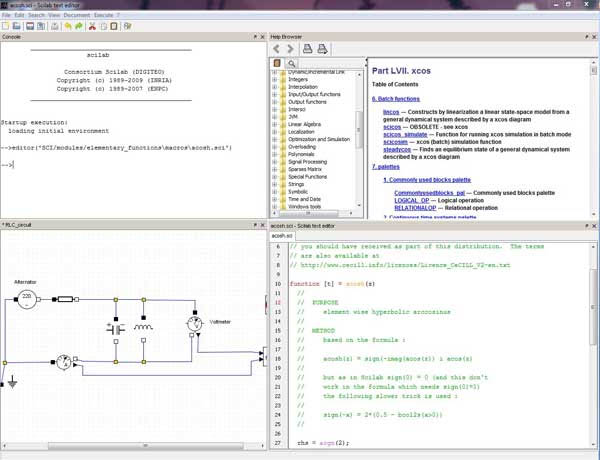Expand the Time and Date tree node
The width and height of the screenshot is (600, 460).
tap(274, 199)
